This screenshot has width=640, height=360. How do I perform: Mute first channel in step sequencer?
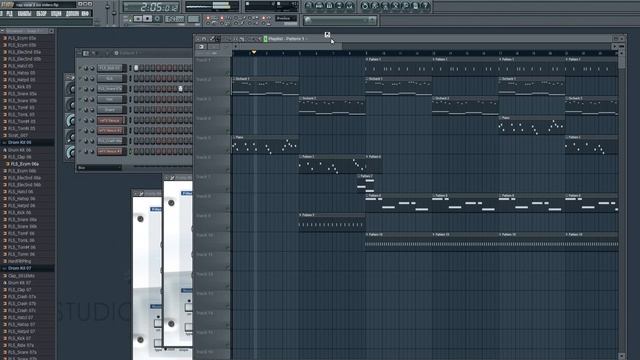(80, 68)
